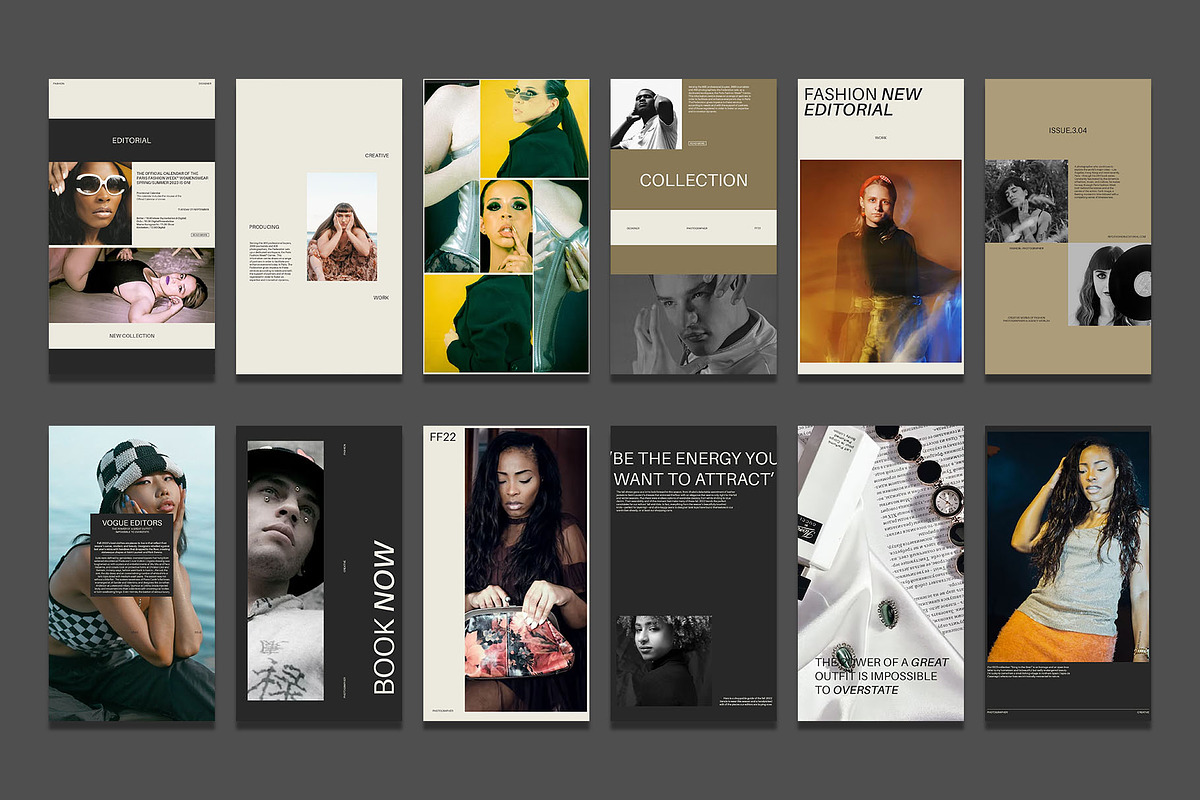The width and height of the screenshot is (1200, 800).
Task: Click the "EDITORIAL" heading on the dark banner
Action: 132,140
